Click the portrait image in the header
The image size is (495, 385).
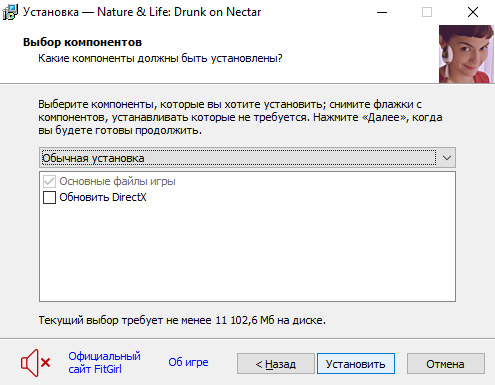(x=466, y=54)
